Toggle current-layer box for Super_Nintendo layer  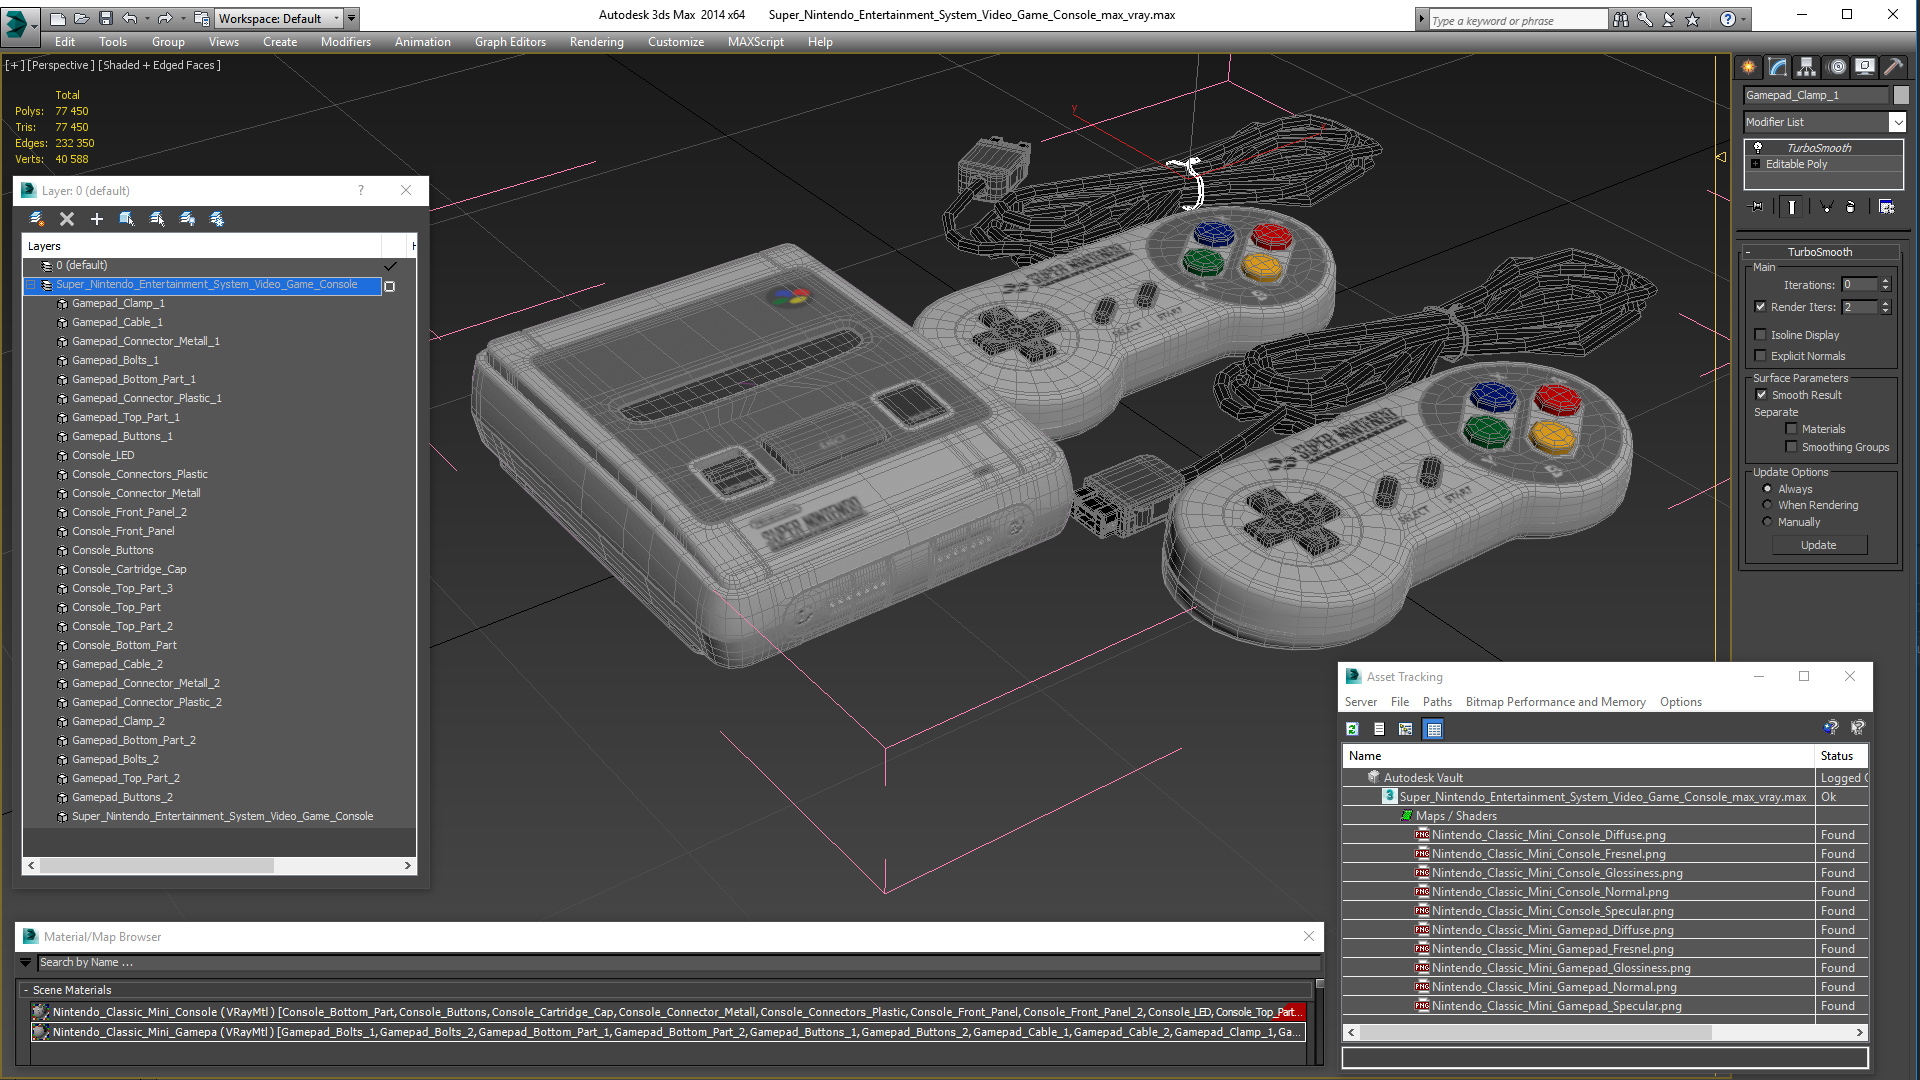[390, 286]
